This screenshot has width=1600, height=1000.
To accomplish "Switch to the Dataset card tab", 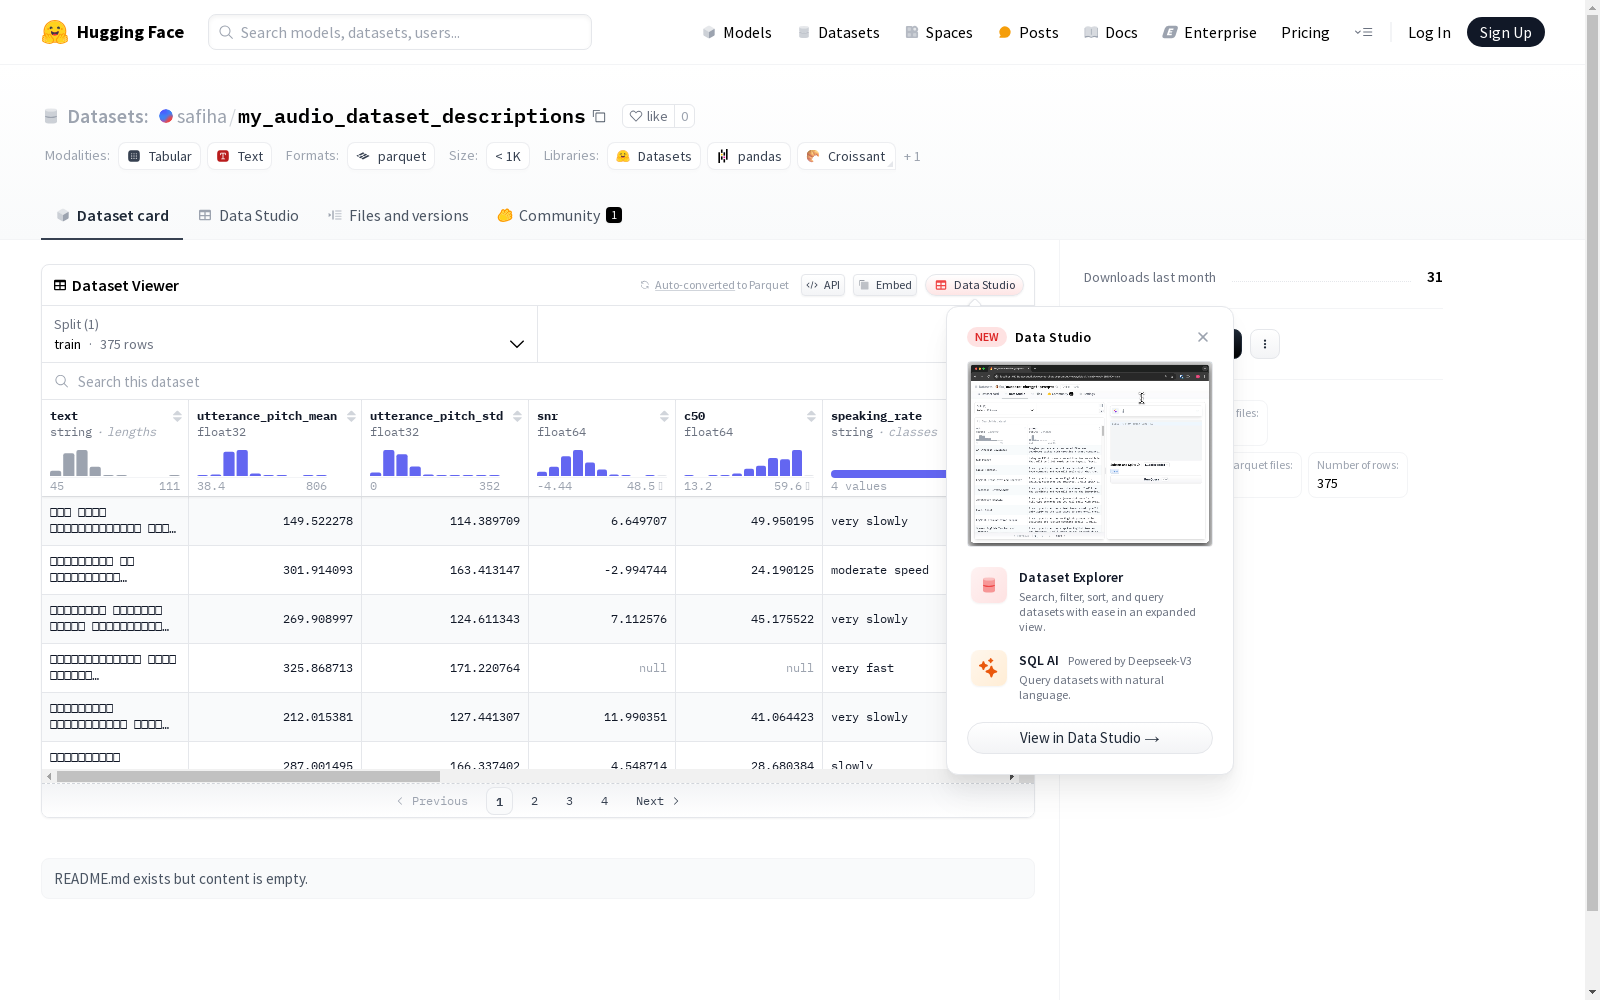I will pos(112,216).
